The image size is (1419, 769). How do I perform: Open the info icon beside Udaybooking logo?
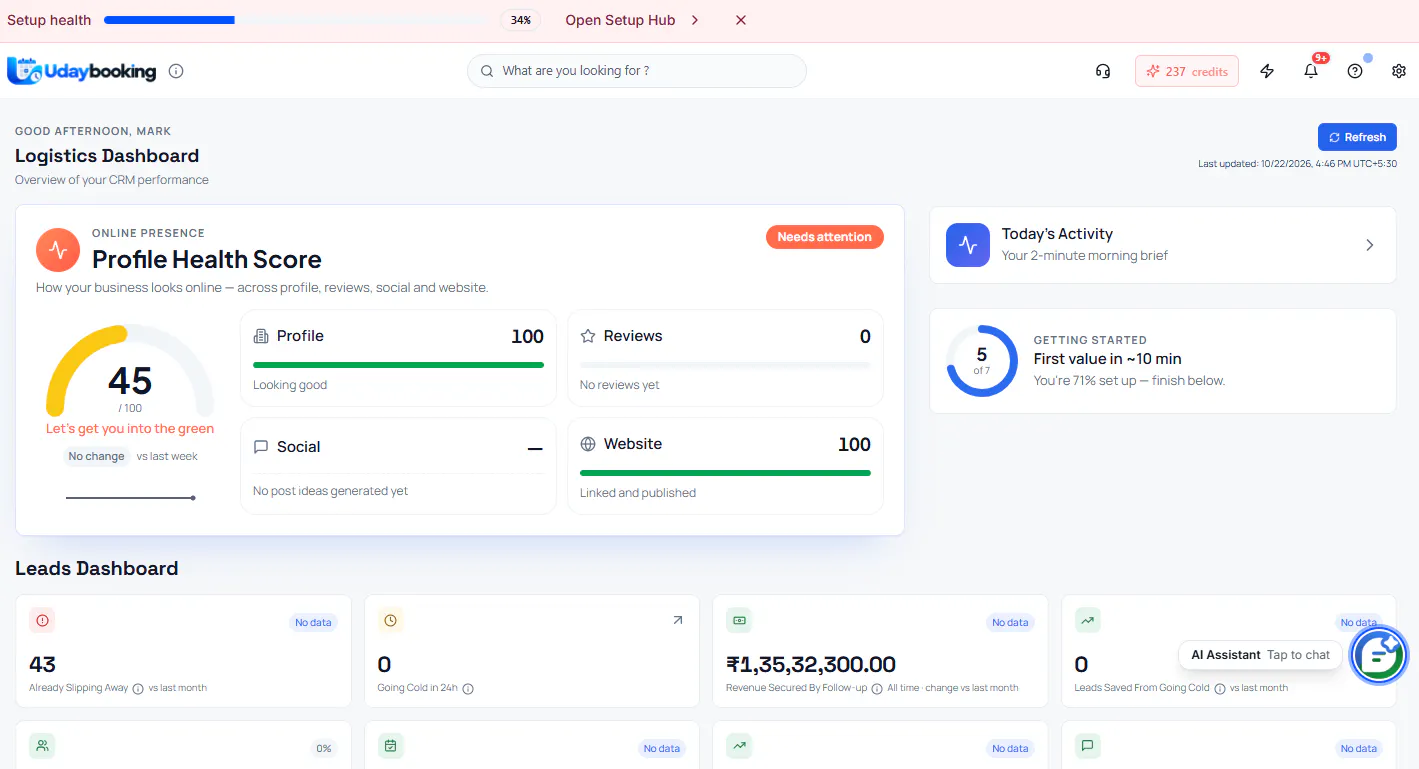pyautogui.click(x=176, y=71)
